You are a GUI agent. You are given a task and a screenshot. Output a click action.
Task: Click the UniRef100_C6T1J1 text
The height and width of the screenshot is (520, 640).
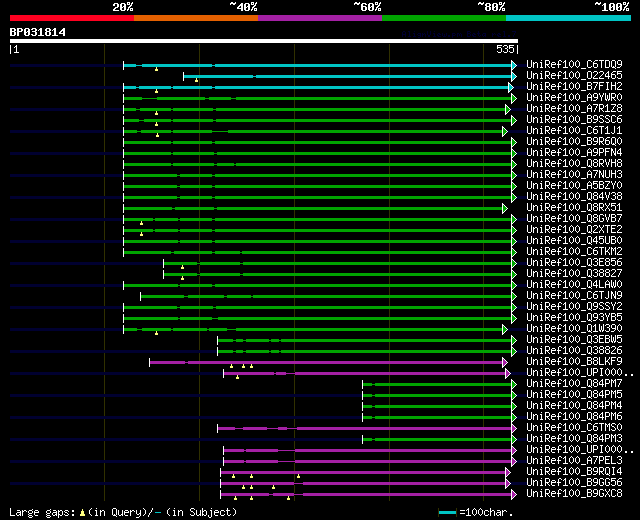pyautogui.click(x=574, y=131)
